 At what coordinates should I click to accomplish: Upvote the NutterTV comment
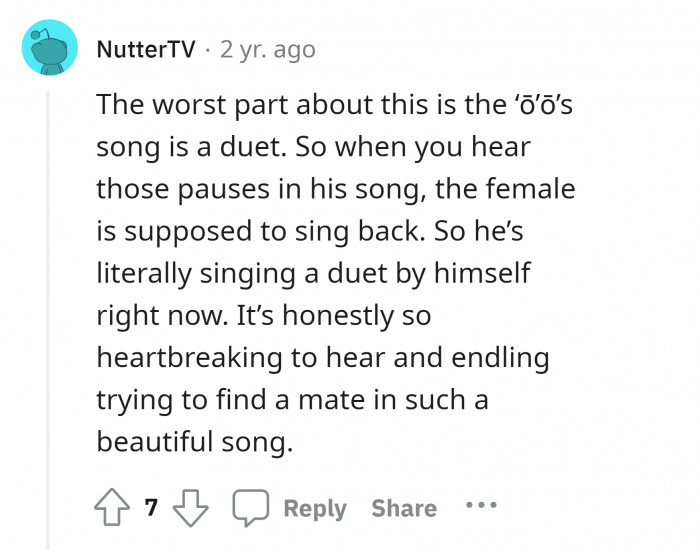click(113, 508)
